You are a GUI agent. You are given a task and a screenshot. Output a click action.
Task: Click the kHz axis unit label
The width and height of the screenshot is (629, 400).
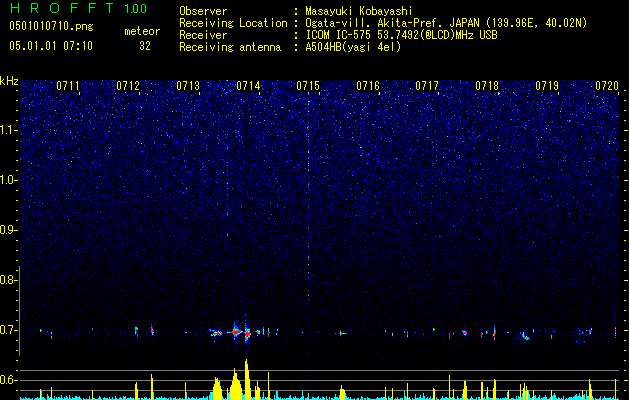click(9, 81)
